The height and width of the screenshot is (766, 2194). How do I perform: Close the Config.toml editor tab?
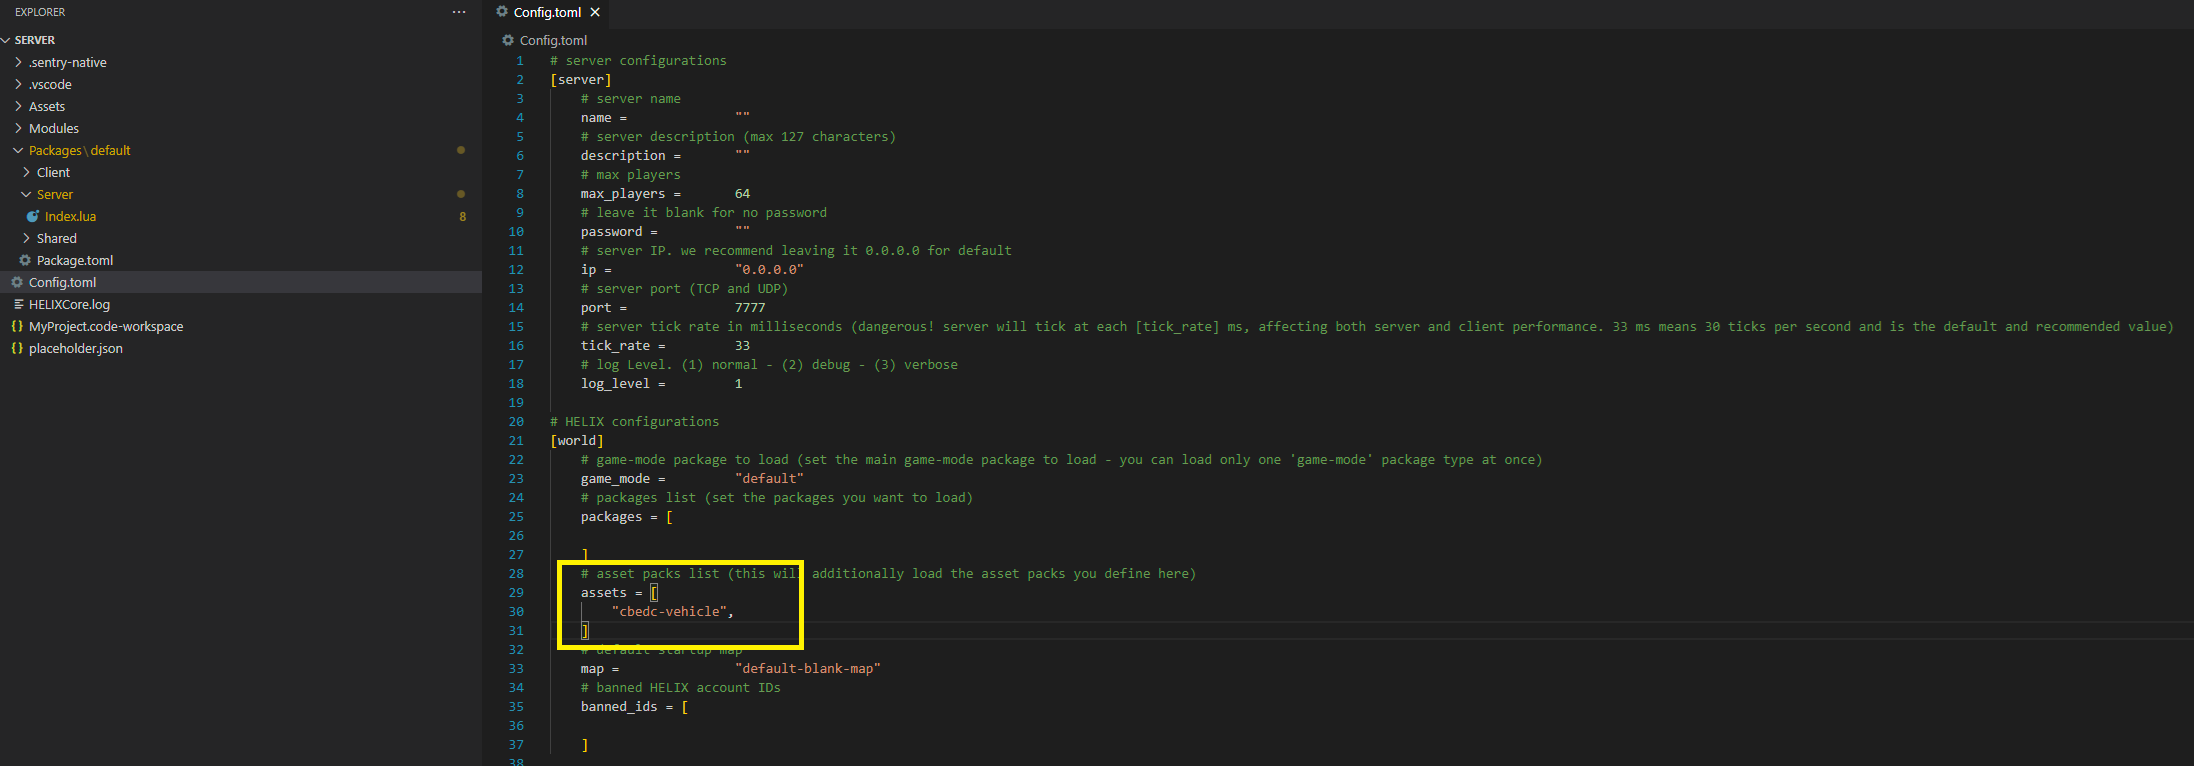coord(595,12)
